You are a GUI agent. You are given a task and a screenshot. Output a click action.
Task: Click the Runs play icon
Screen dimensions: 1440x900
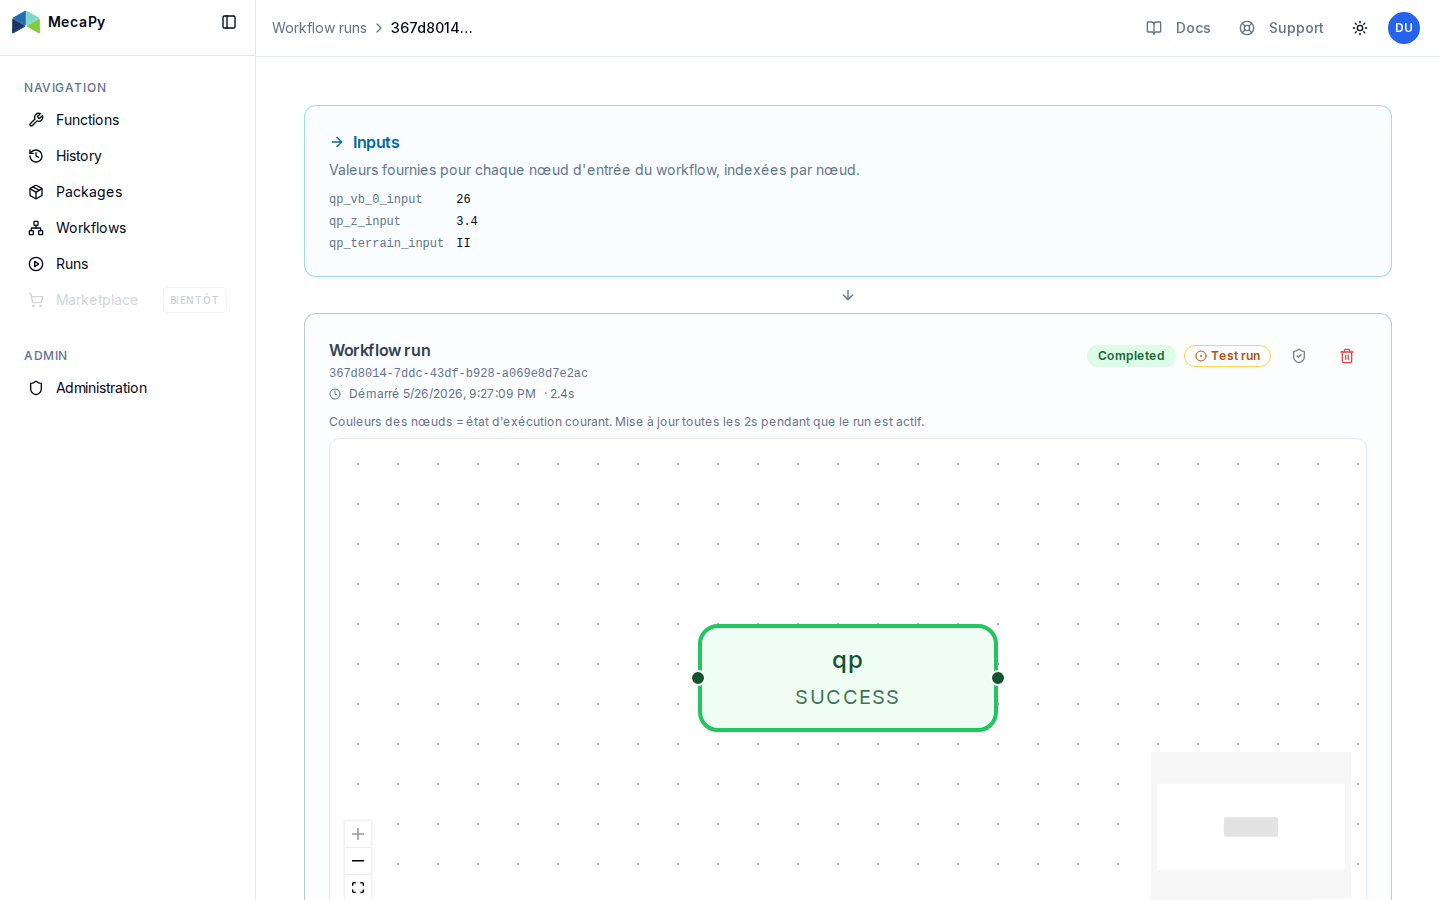tap(36, 264)
